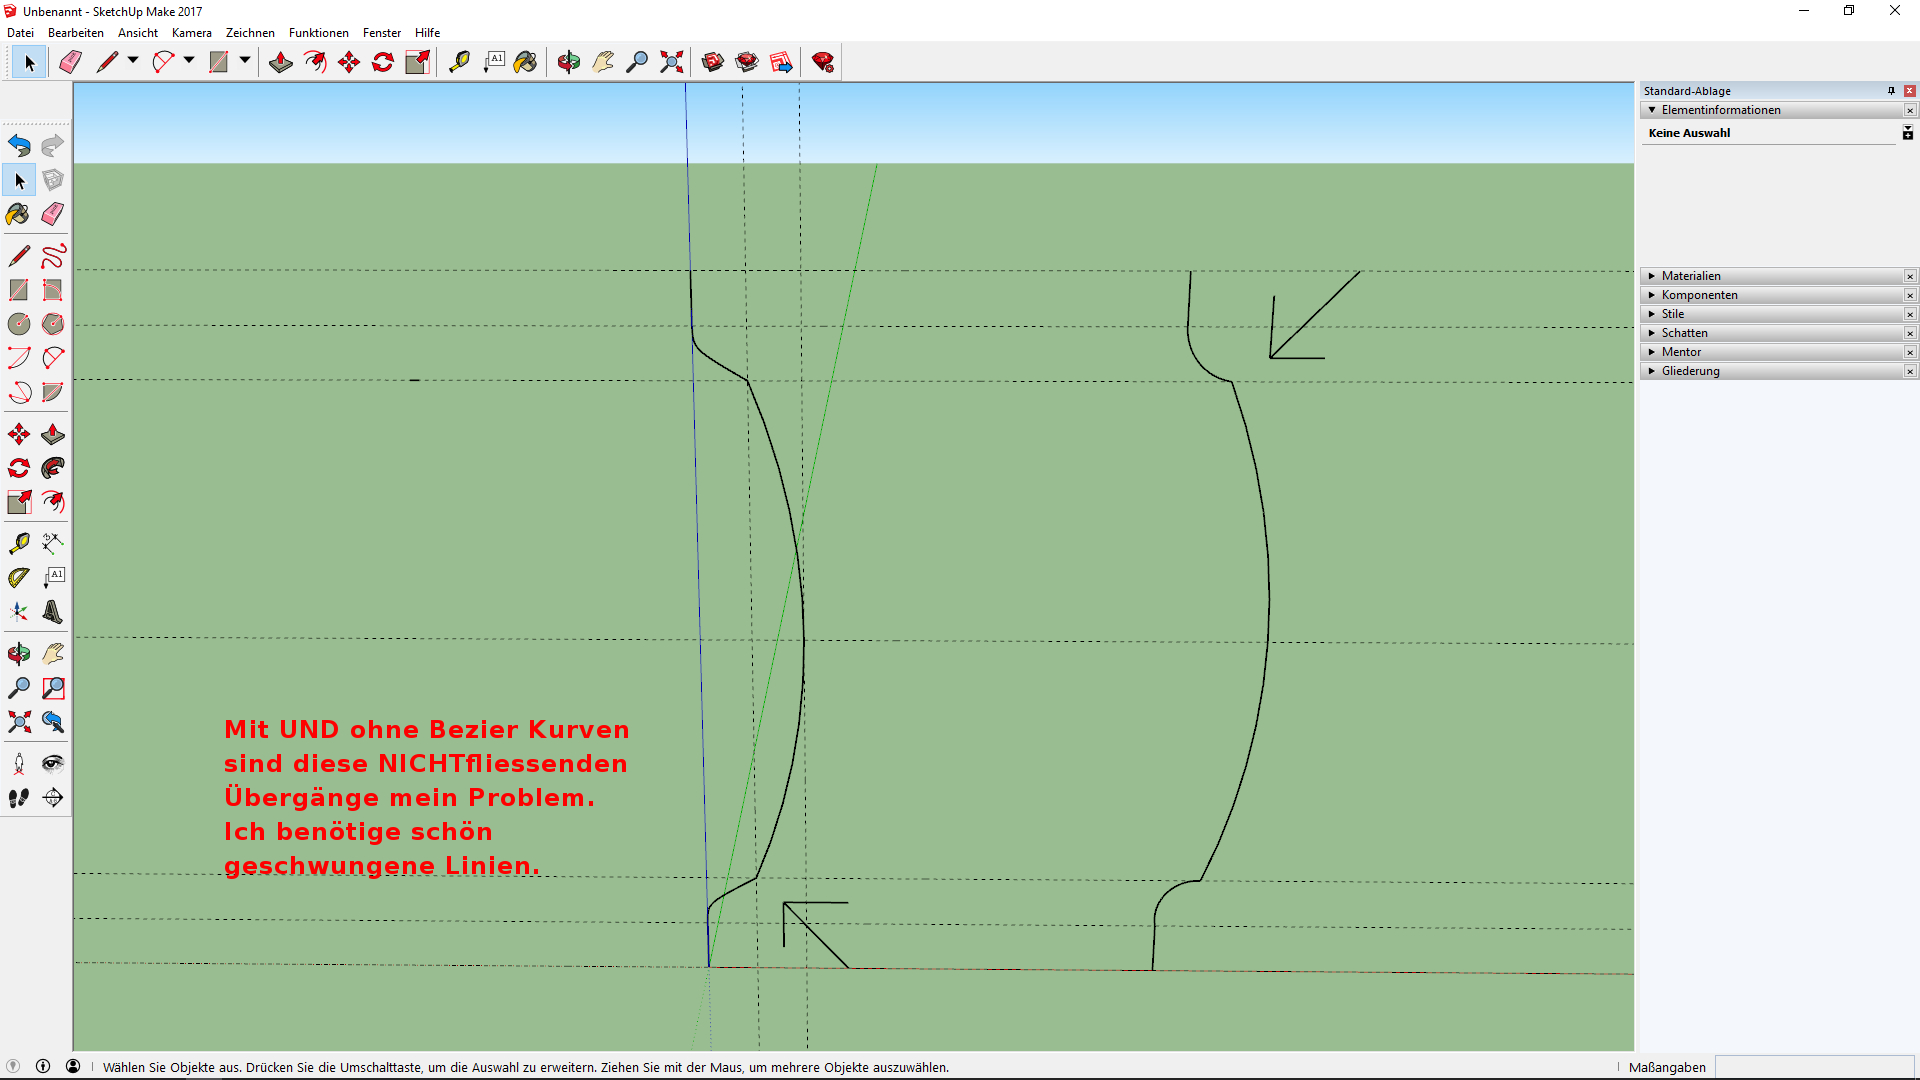This screenshot has height=1080, width=1920.
Task: Click the Maßangaben input field
Action: coord(1813,1067)
